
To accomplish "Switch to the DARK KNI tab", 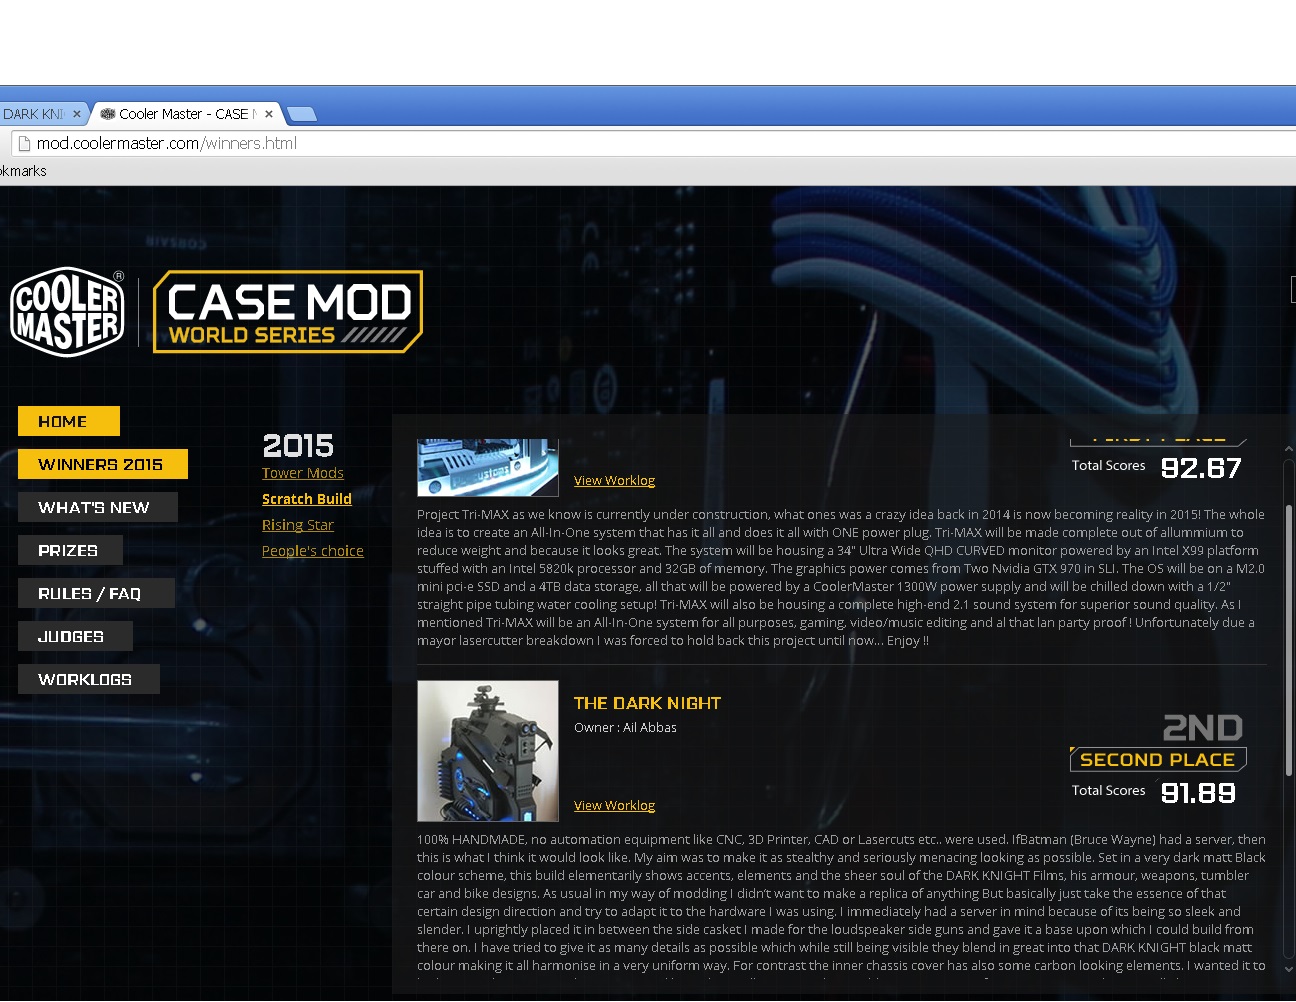I will pos(34,114).
